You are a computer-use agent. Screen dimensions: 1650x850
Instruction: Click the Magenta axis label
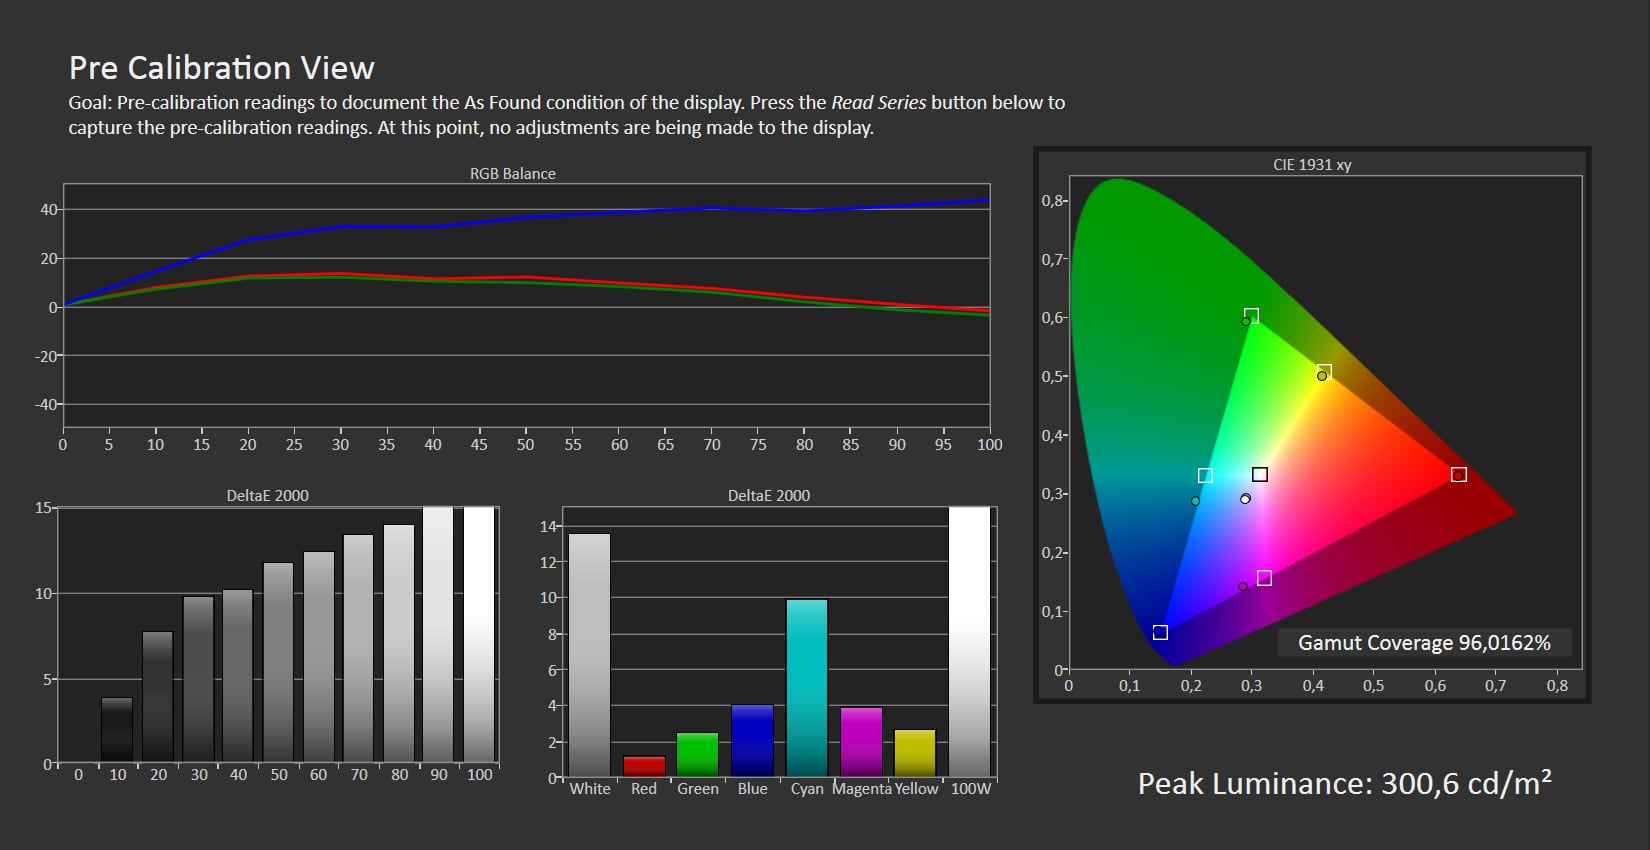click(862, 788)
